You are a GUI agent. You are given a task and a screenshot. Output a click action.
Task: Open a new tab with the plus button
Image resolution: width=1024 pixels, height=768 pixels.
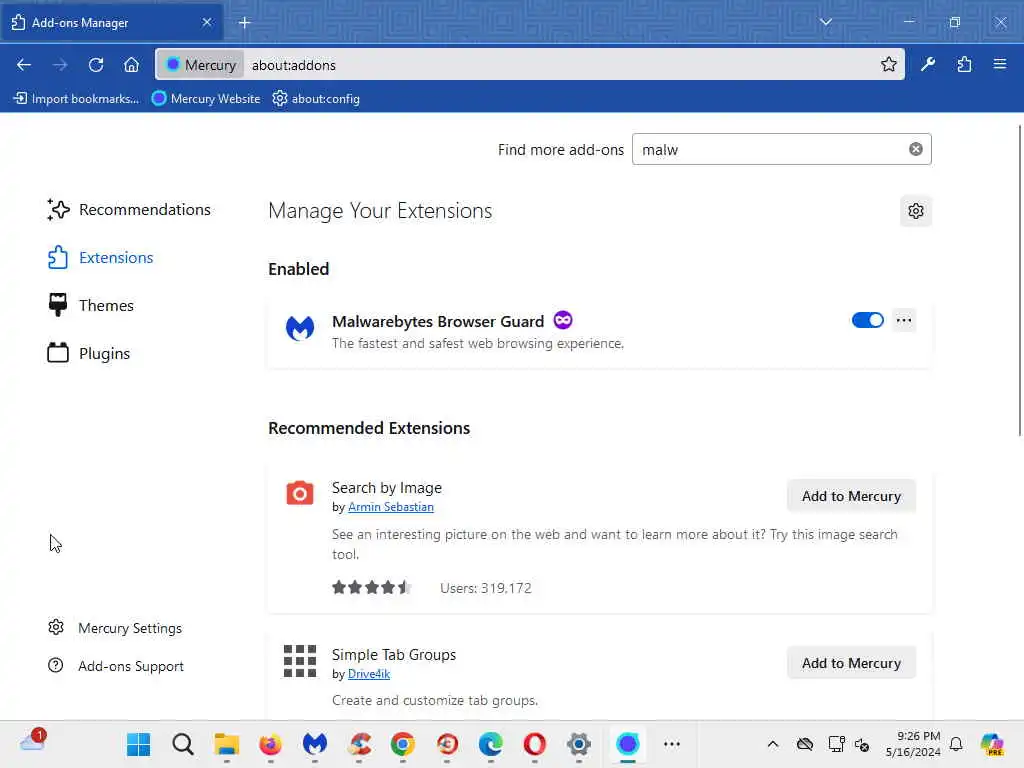pos(244,23)
